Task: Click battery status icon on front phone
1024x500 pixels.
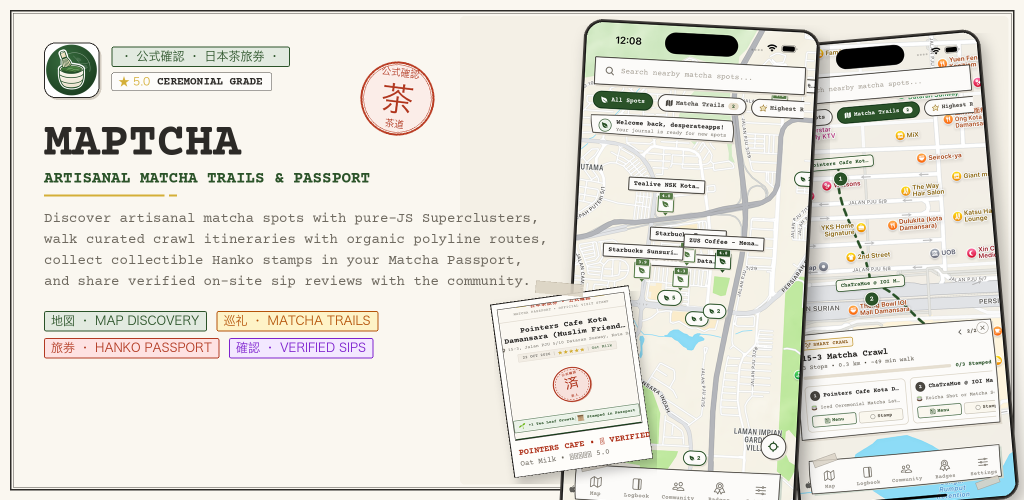Action: pos(789,48)
